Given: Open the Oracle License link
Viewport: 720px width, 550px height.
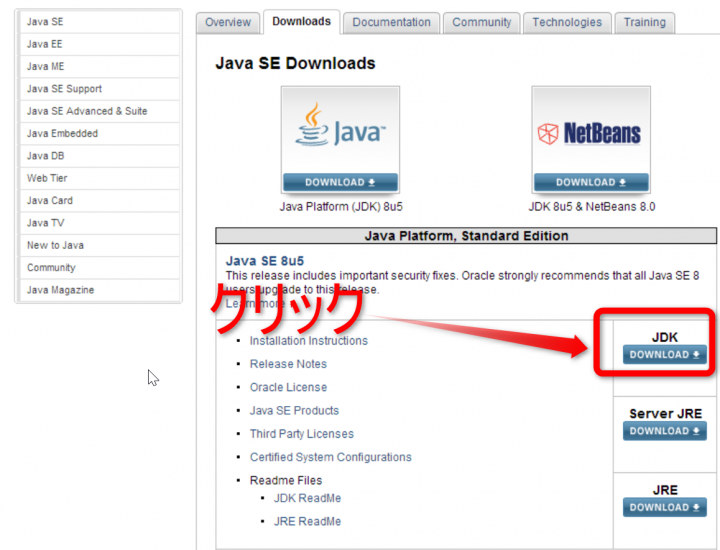Looking at the screenshot, I should [x=288, y=387].
